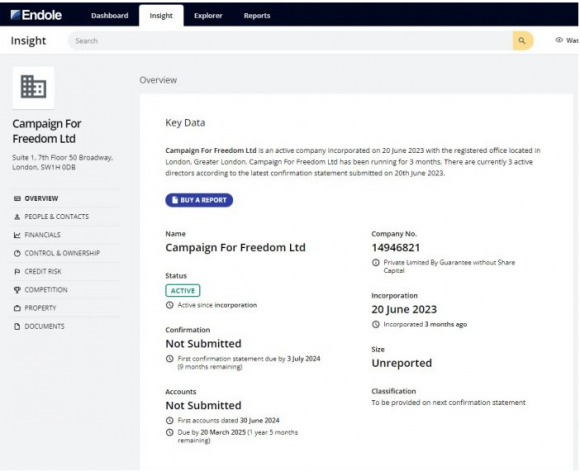Click the company building icon thumbnail
The image size is (580, 472).
33,88
